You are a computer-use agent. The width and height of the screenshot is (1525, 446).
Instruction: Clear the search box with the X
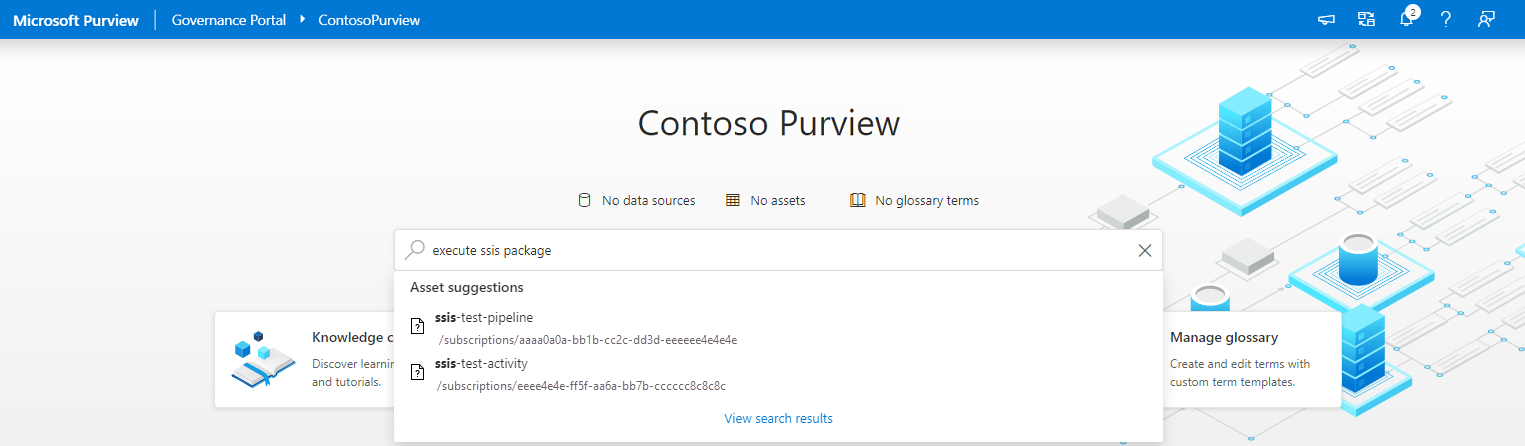point(1145,251)
